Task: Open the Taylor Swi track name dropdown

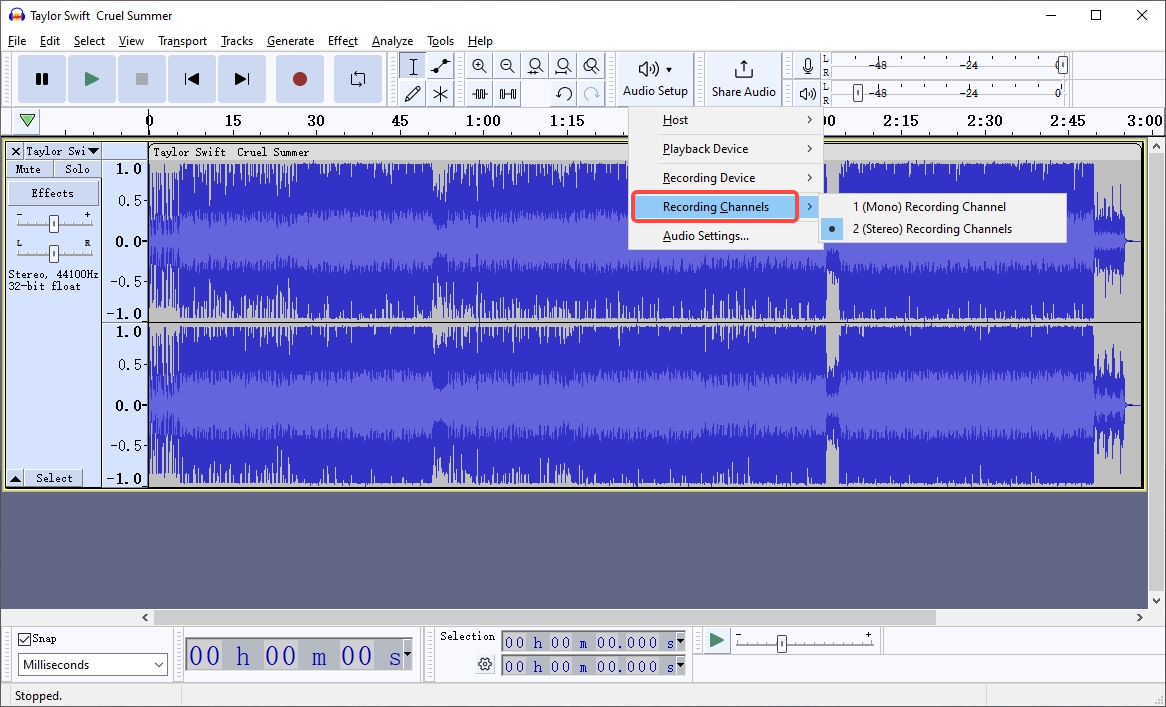Action: point(62,152)
